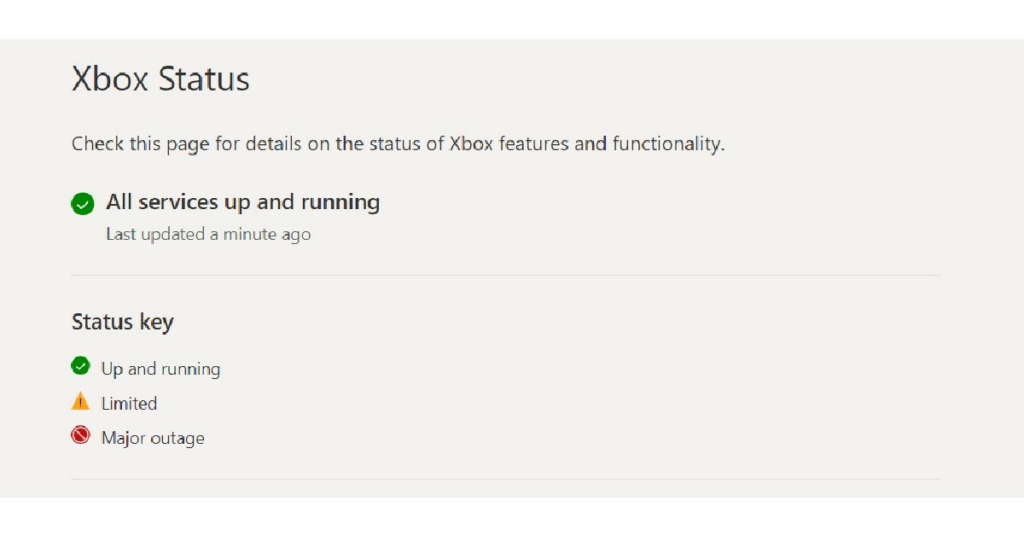Click the "Up and running" key label
Viewport: 1024px width, 536px height.
(160, 369)
